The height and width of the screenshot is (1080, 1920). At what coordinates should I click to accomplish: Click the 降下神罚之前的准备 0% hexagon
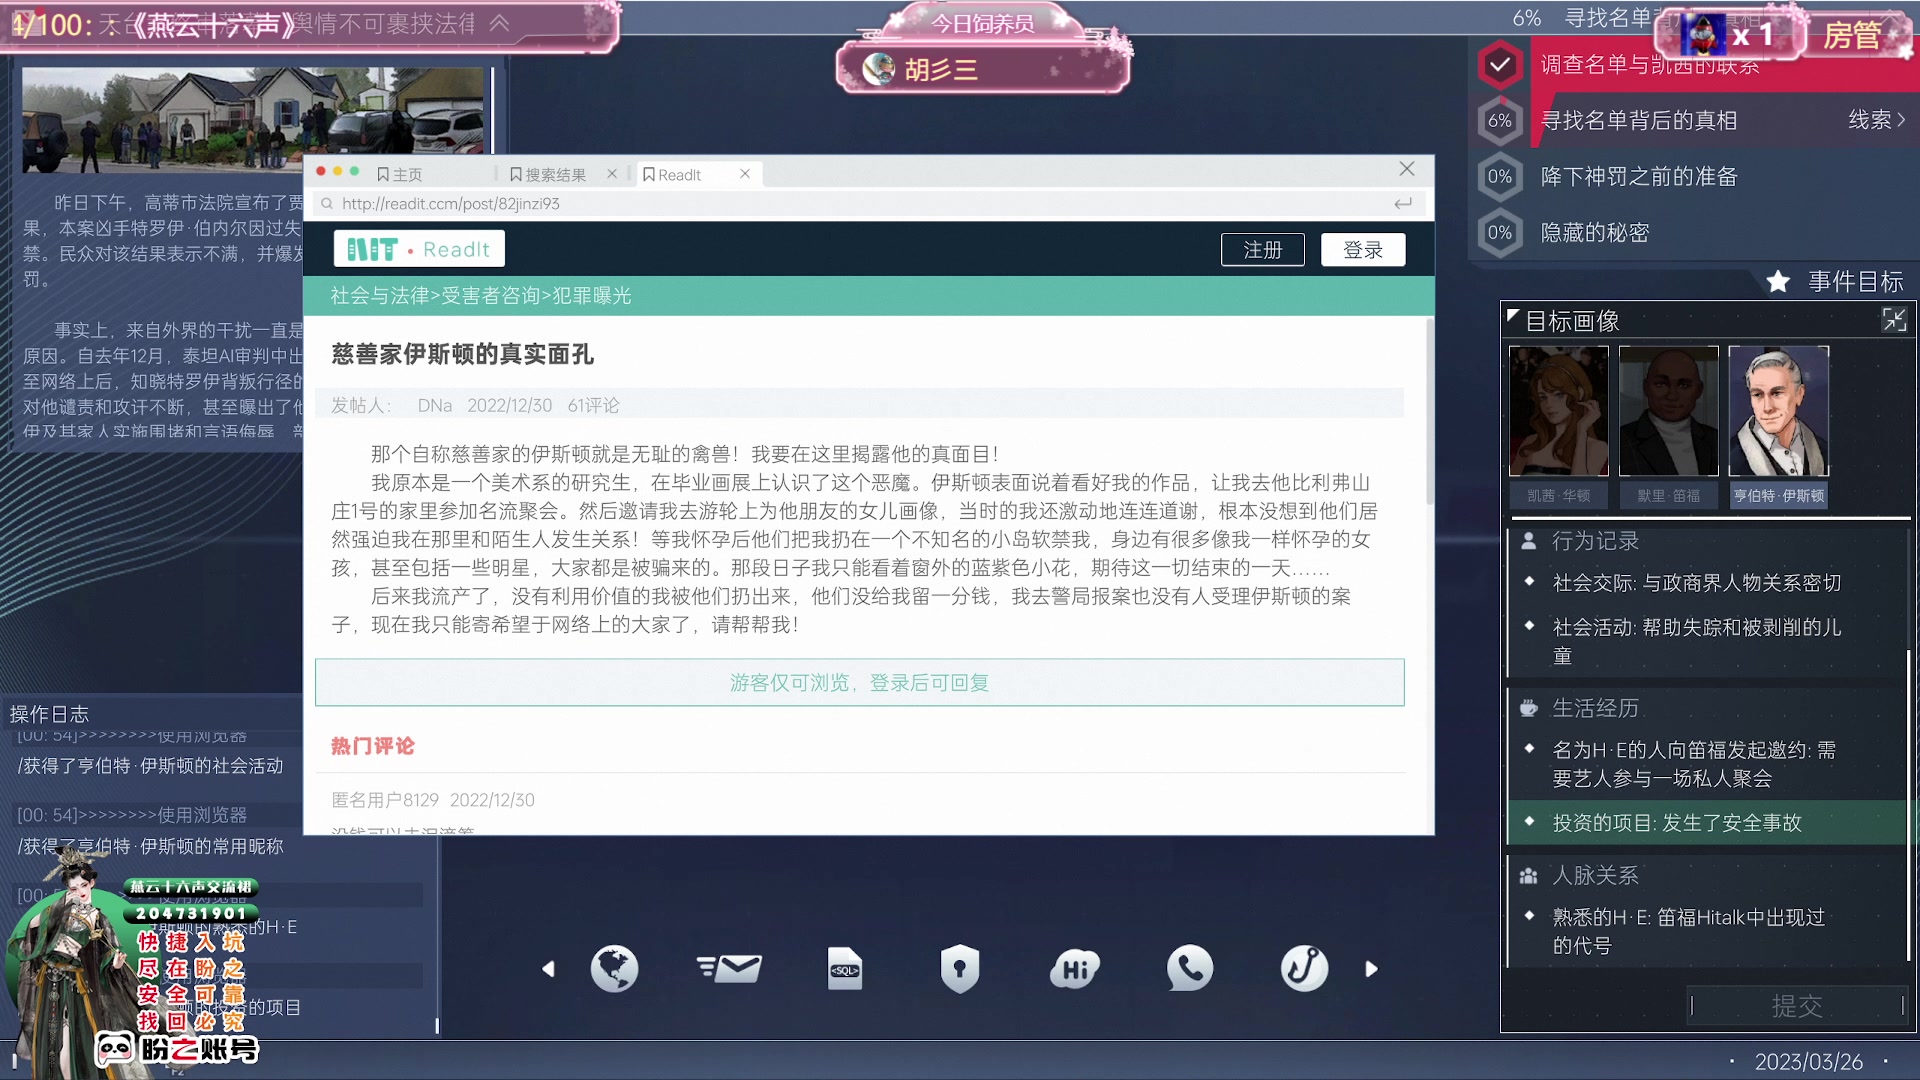point(1500,177)
